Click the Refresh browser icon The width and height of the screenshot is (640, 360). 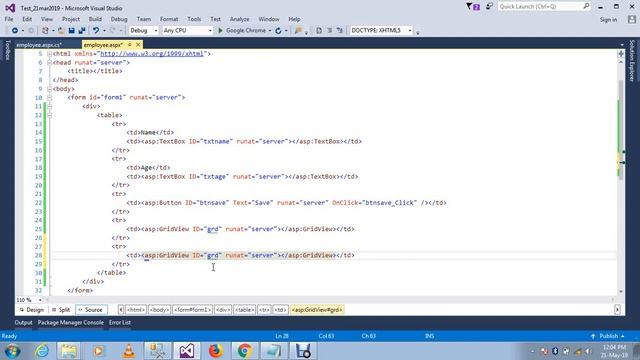tap(278, 31)
